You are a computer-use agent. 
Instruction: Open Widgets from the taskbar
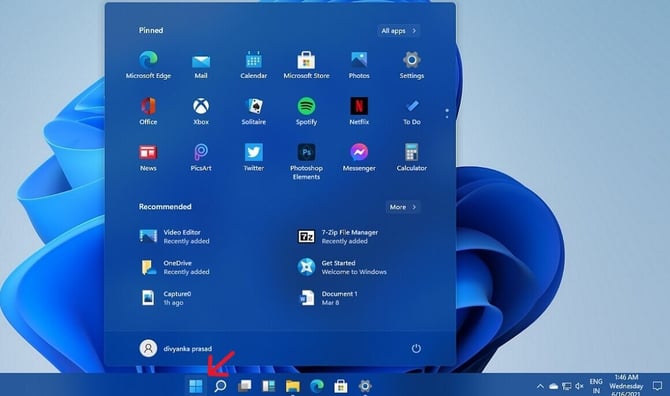tap(268, 386)
